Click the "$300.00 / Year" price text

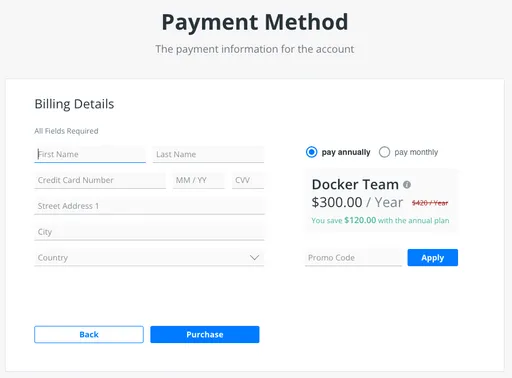click(x=357, y=202)
